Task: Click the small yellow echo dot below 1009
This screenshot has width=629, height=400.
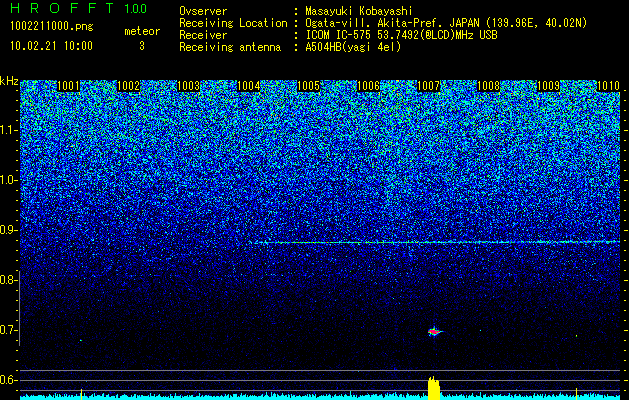Action: pyautogui.click(x=576, y=336)
